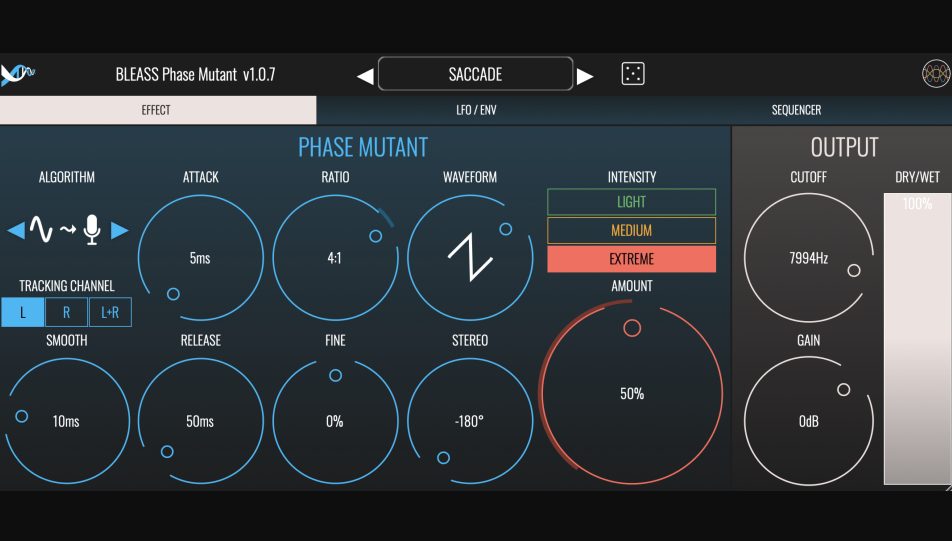Viewport: 952px width, 541px height.
Task: Click the GAIN knob showing 0dB
Action: click(x=809, y=421)
